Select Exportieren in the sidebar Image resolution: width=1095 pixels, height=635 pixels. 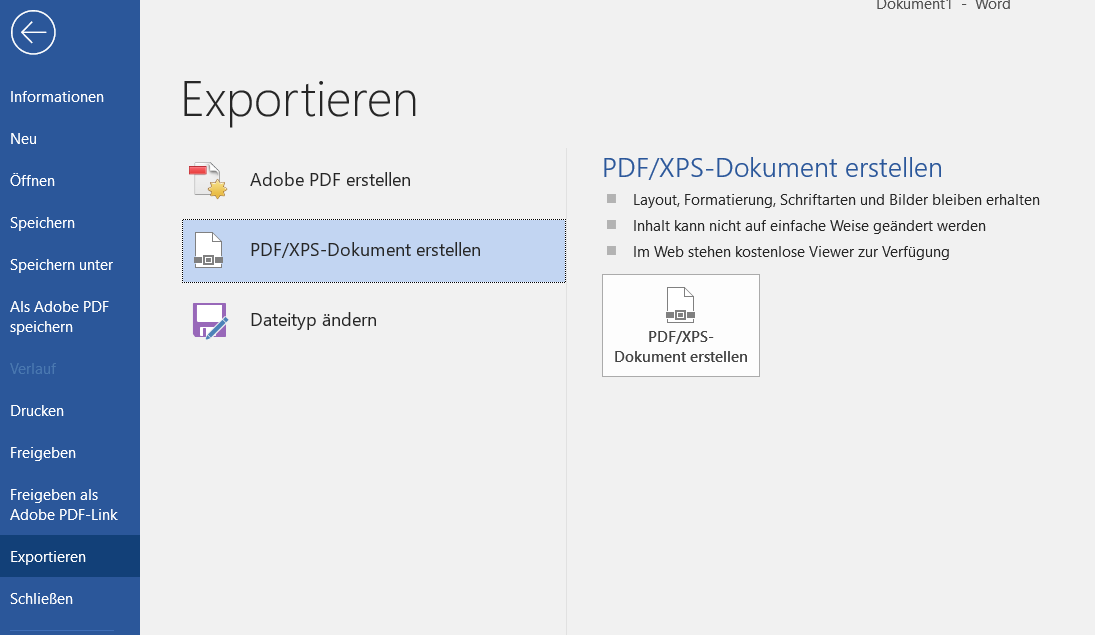point(70,557)
